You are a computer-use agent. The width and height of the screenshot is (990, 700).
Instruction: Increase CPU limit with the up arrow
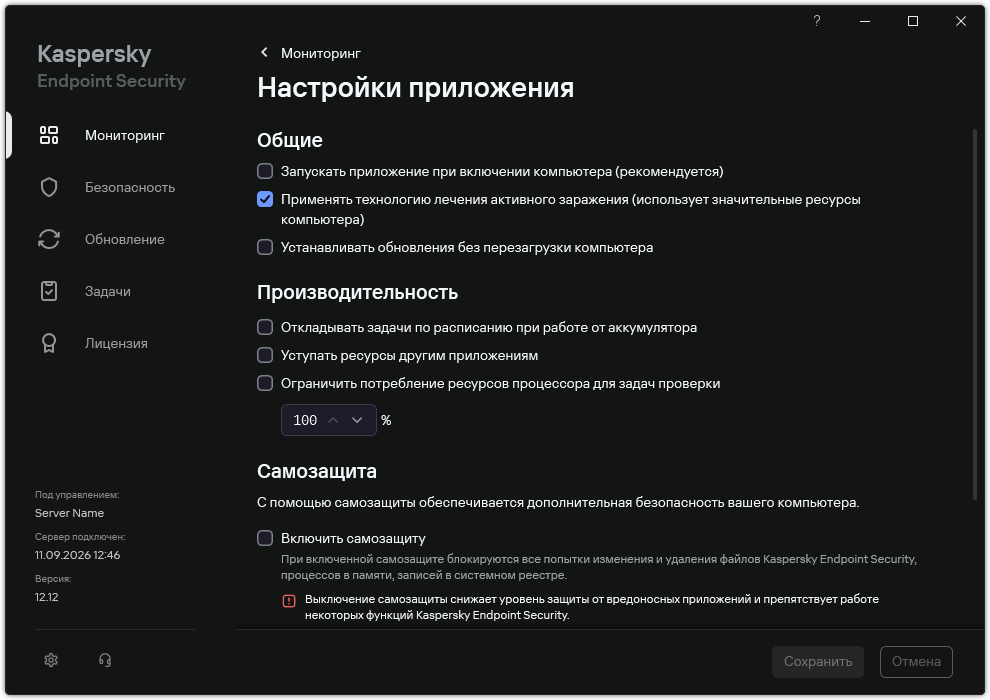(333, 420)
